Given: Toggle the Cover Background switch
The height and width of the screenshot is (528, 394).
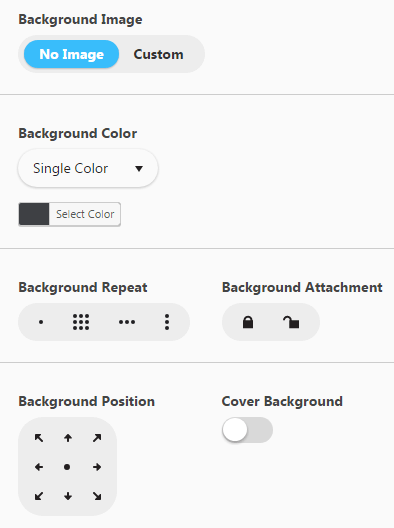Looking at the screenshot, I should point(247,430).
